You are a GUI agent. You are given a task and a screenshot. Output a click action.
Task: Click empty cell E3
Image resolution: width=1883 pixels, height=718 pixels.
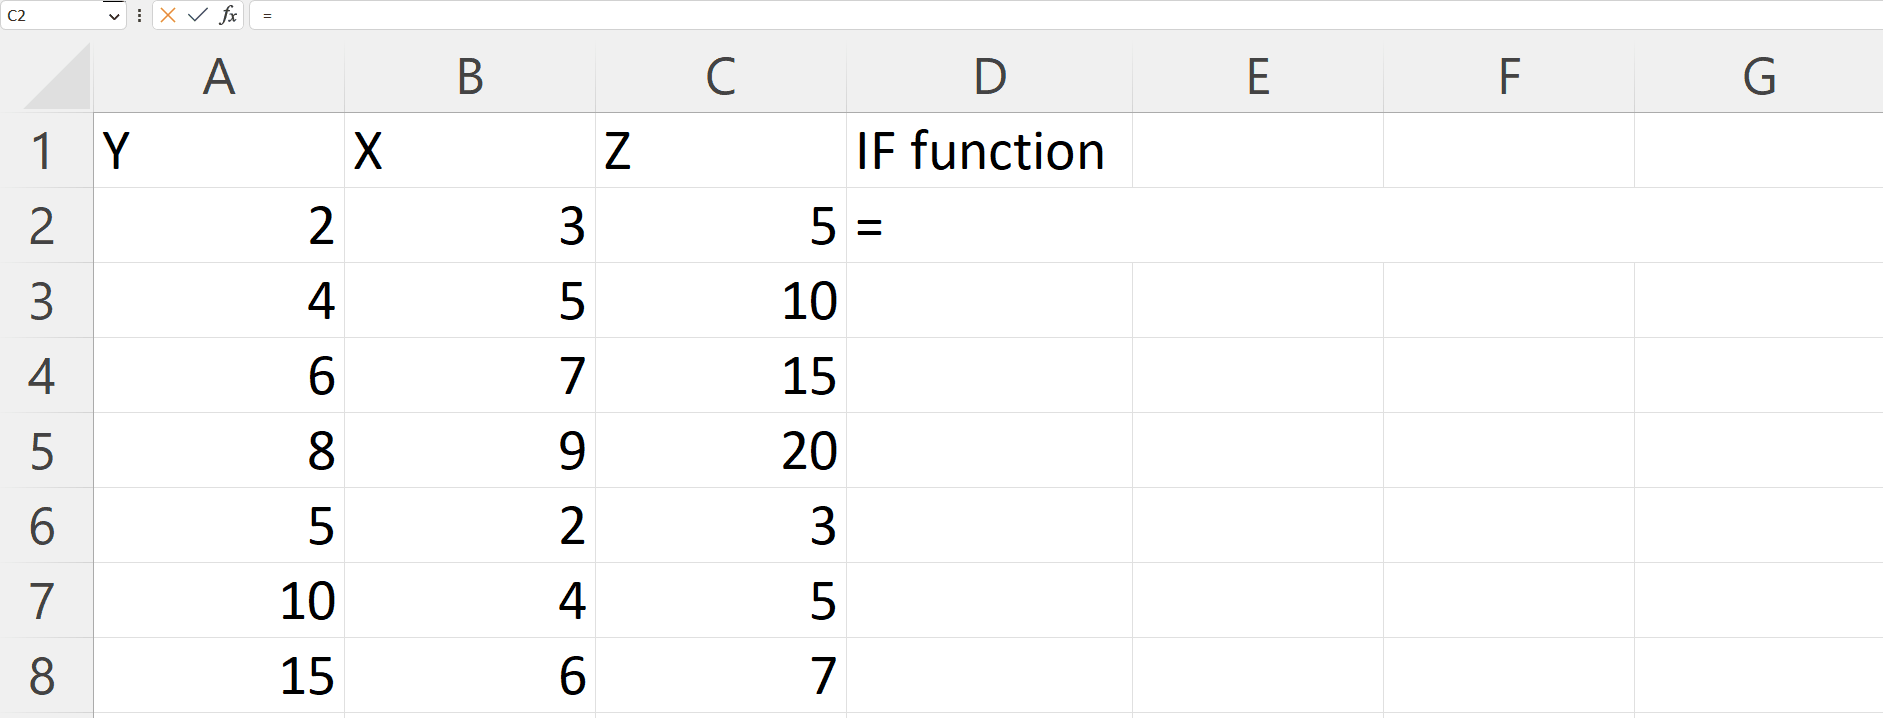(x=1258, y=301)
